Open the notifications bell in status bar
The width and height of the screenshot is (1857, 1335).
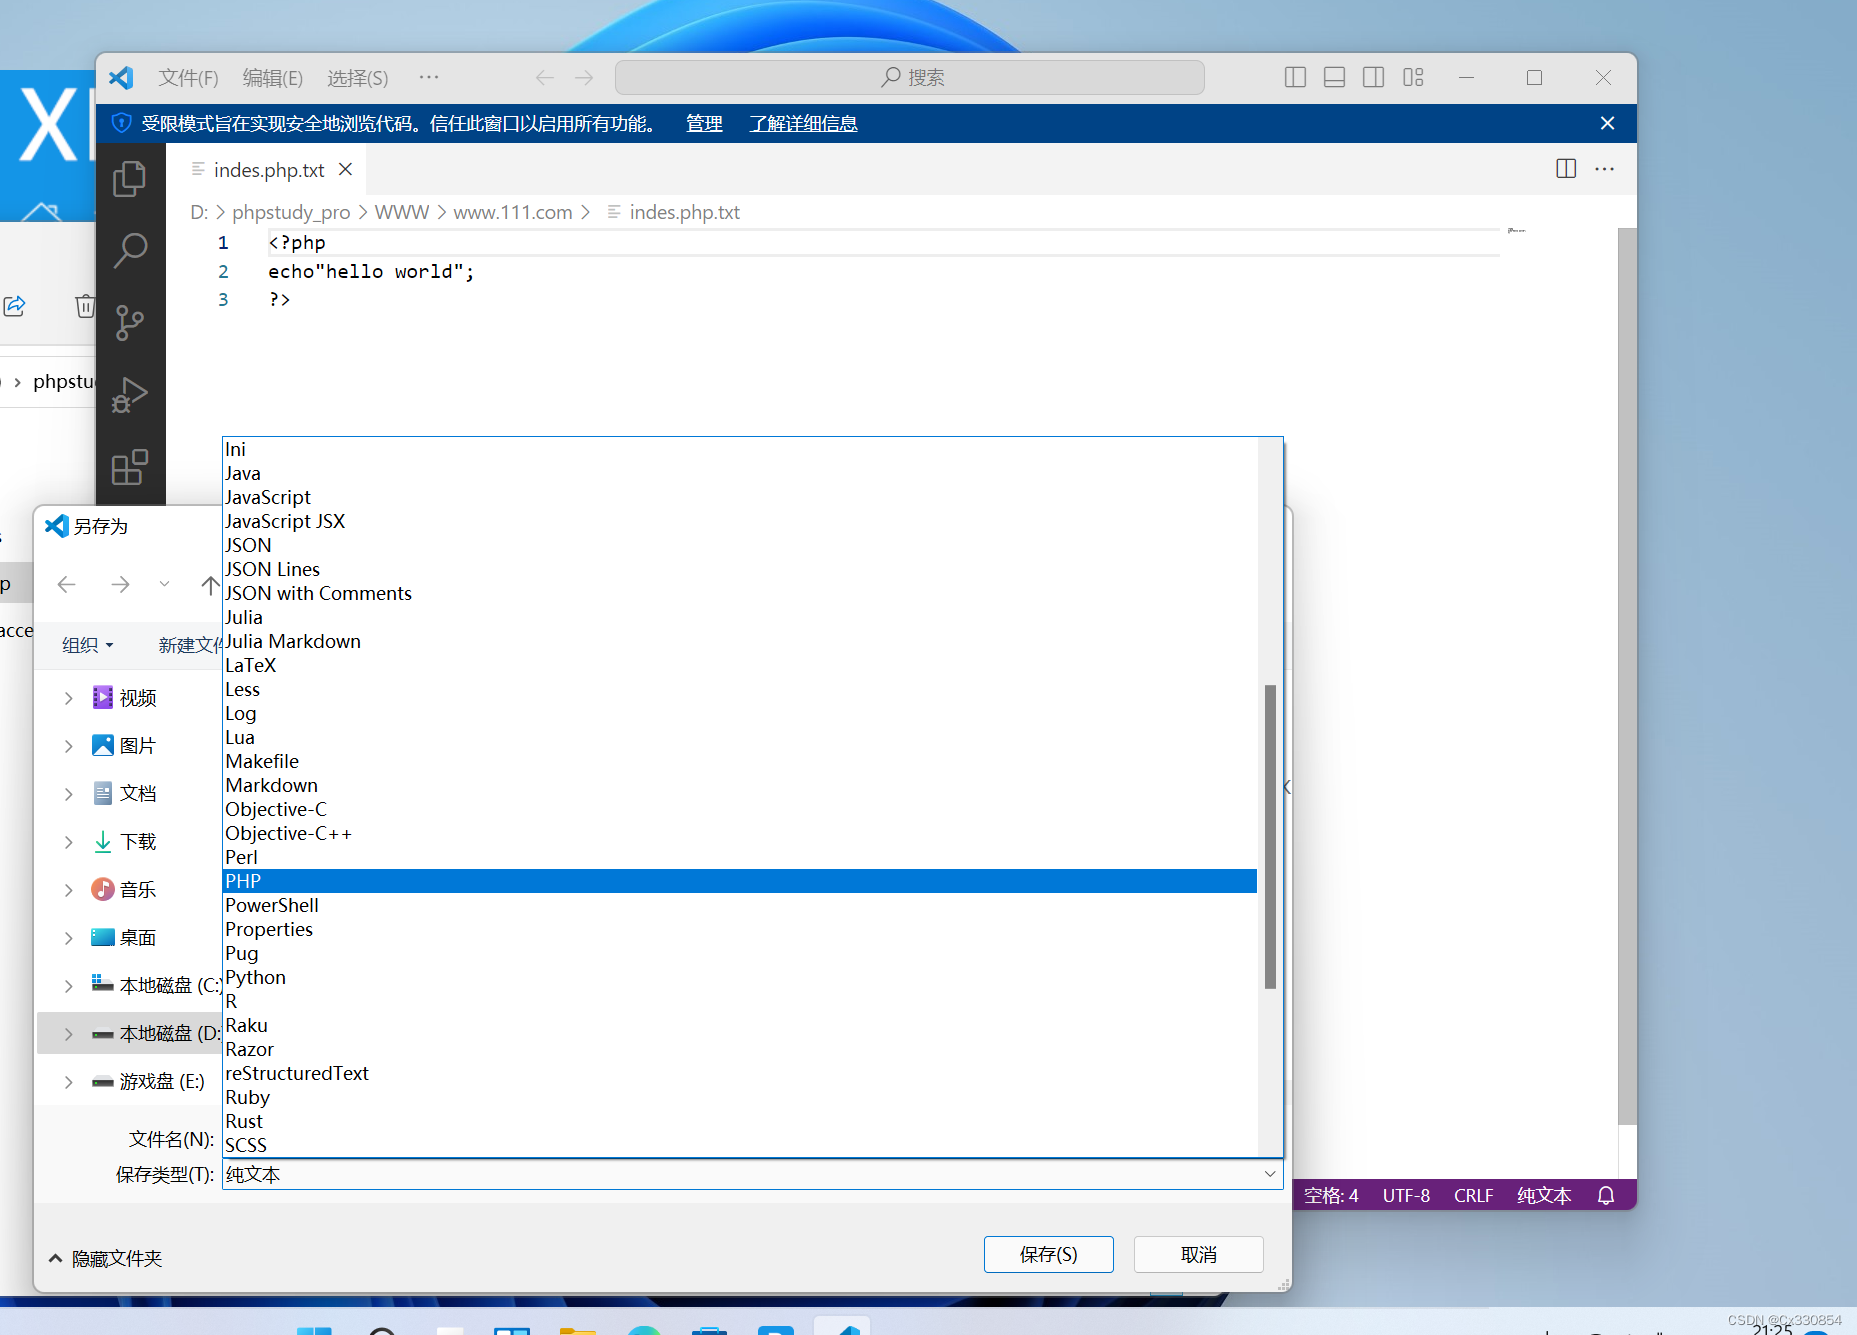[1605, 1195]
